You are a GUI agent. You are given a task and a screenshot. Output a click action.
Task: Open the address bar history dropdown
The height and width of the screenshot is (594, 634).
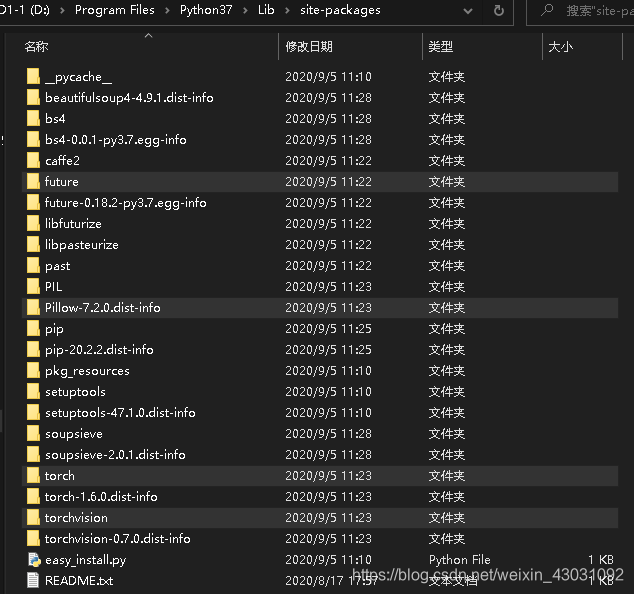(x=468, y=11)
